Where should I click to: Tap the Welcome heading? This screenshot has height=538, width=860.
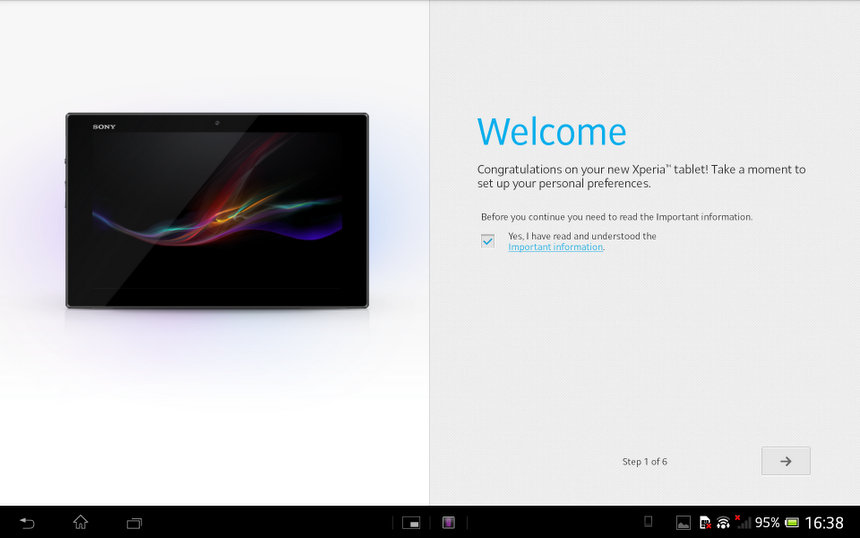[551, 132]
